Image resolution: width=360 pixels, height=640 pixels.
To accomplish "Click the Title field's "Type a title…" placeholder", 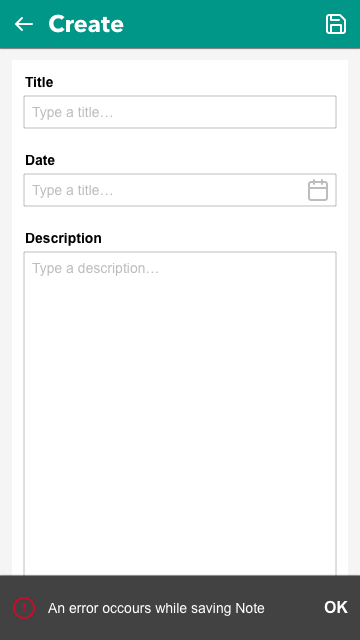I will (73, 112).
